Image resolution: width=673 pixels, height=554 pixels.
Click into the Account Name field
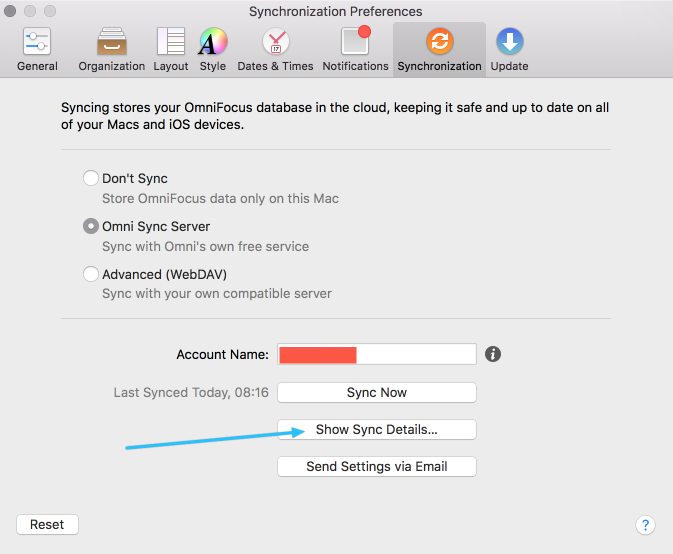(x=377, y=354)
